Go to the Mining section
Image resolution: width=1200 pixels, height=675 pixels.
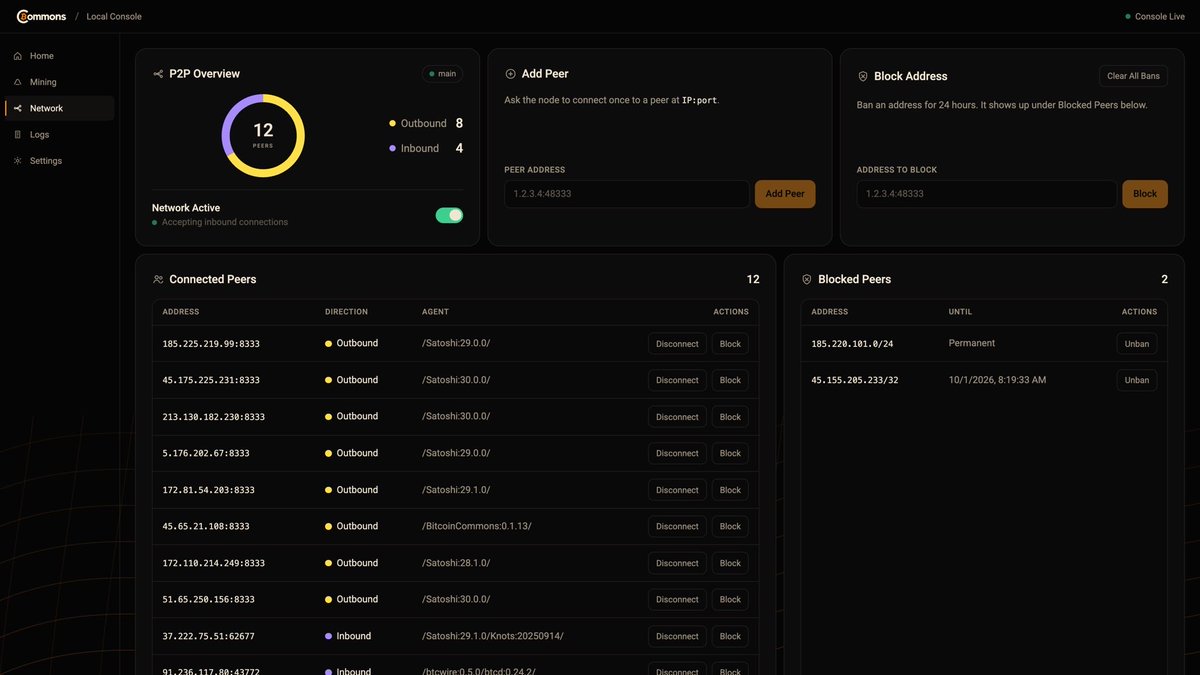click(x=59, y=82)
